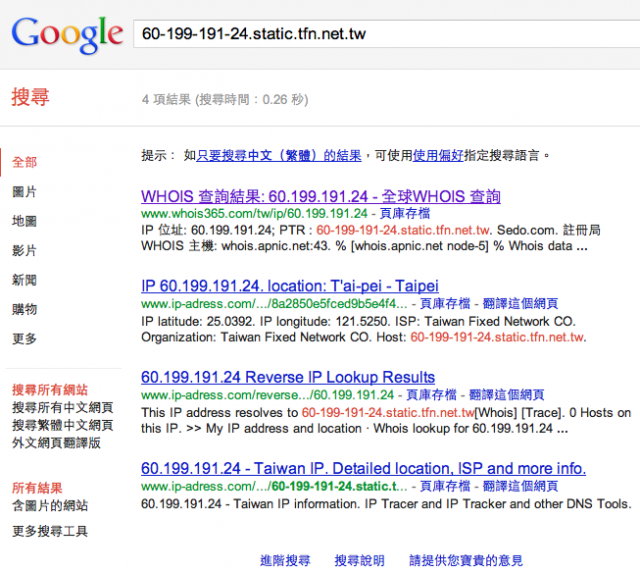This screenshot has width=640, height=573.
Task: Click 翻譯這個網頁 for Taiwan IP result
Action: [x=520, y=486]
